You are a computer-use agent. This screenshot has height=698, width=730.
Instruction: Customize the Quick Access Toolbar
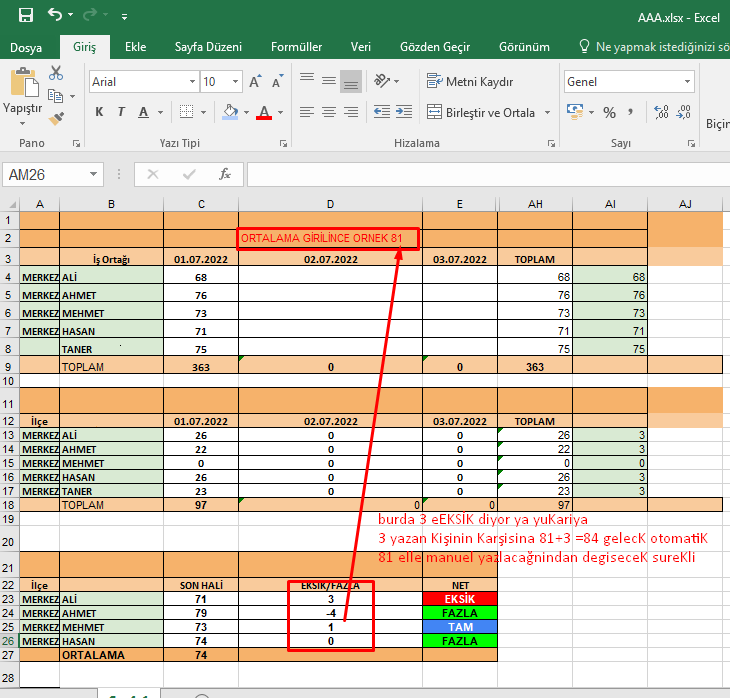[x=124, y=17]
